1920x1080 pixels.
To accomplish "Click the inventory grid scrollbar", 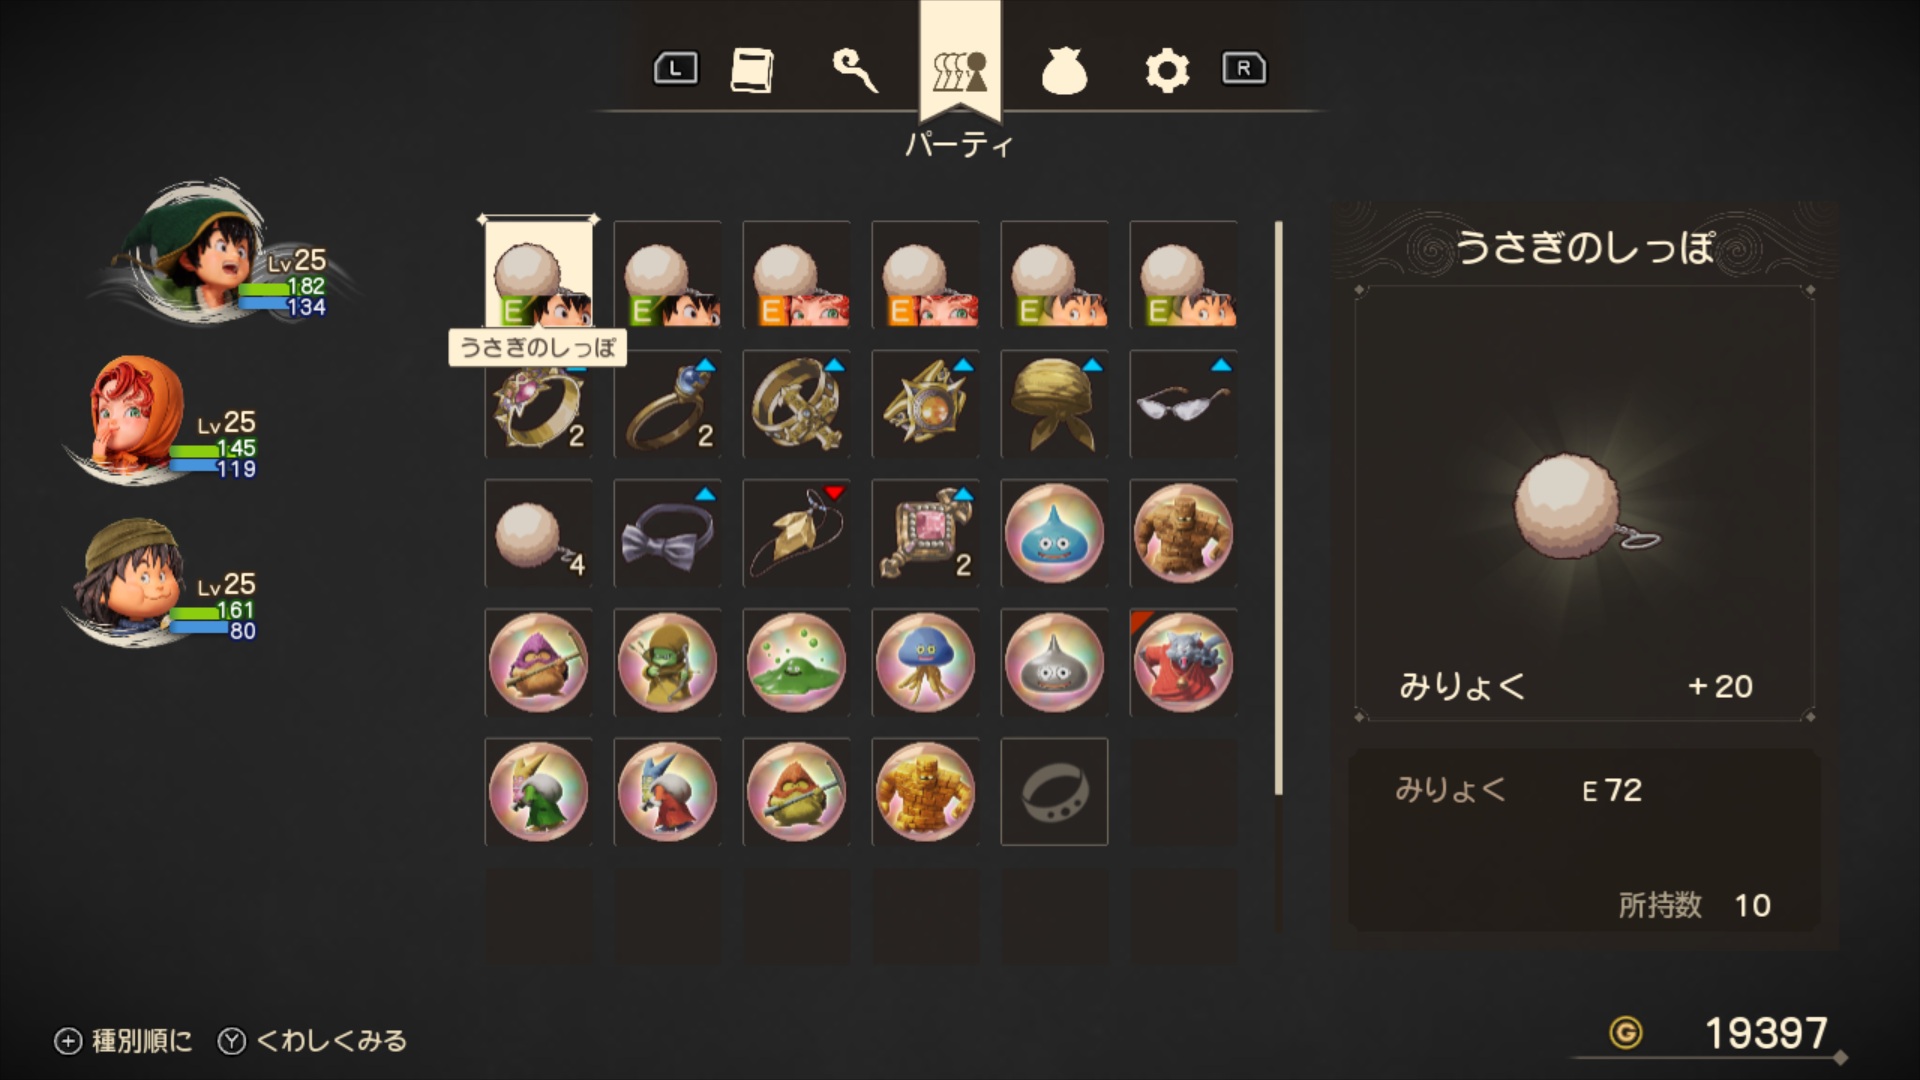I will [x=1279, y=510].
